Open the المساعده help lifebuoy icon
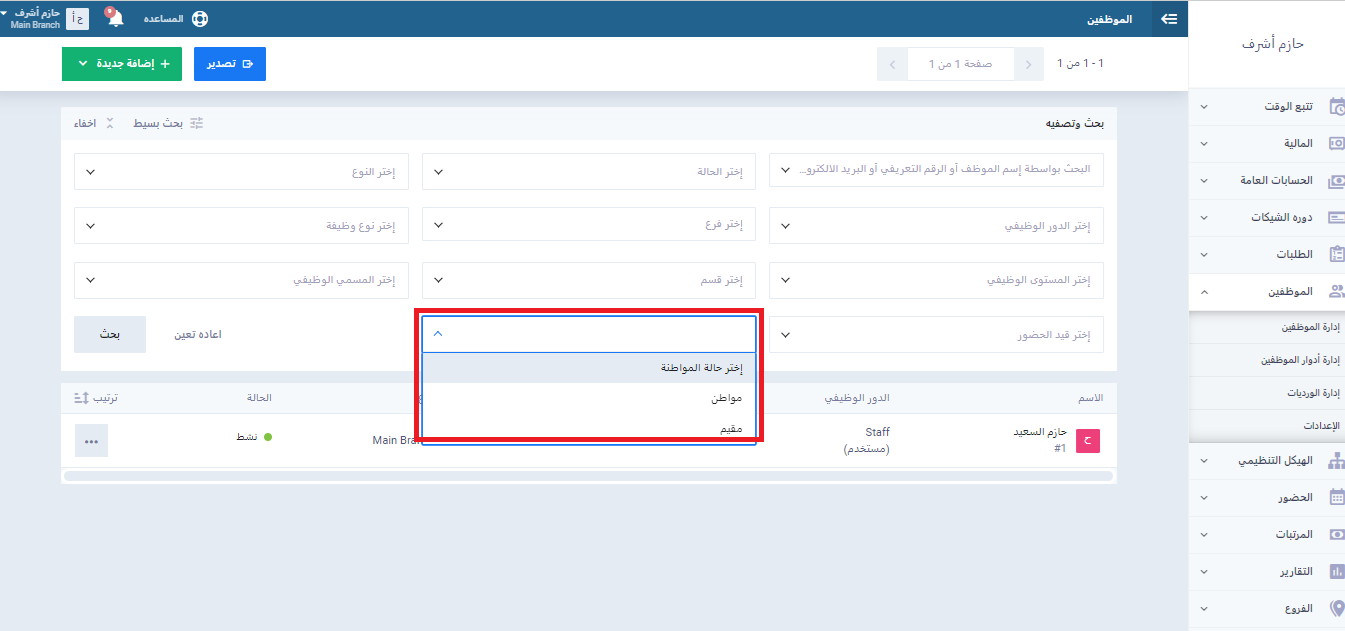 (x=199, y=19)
